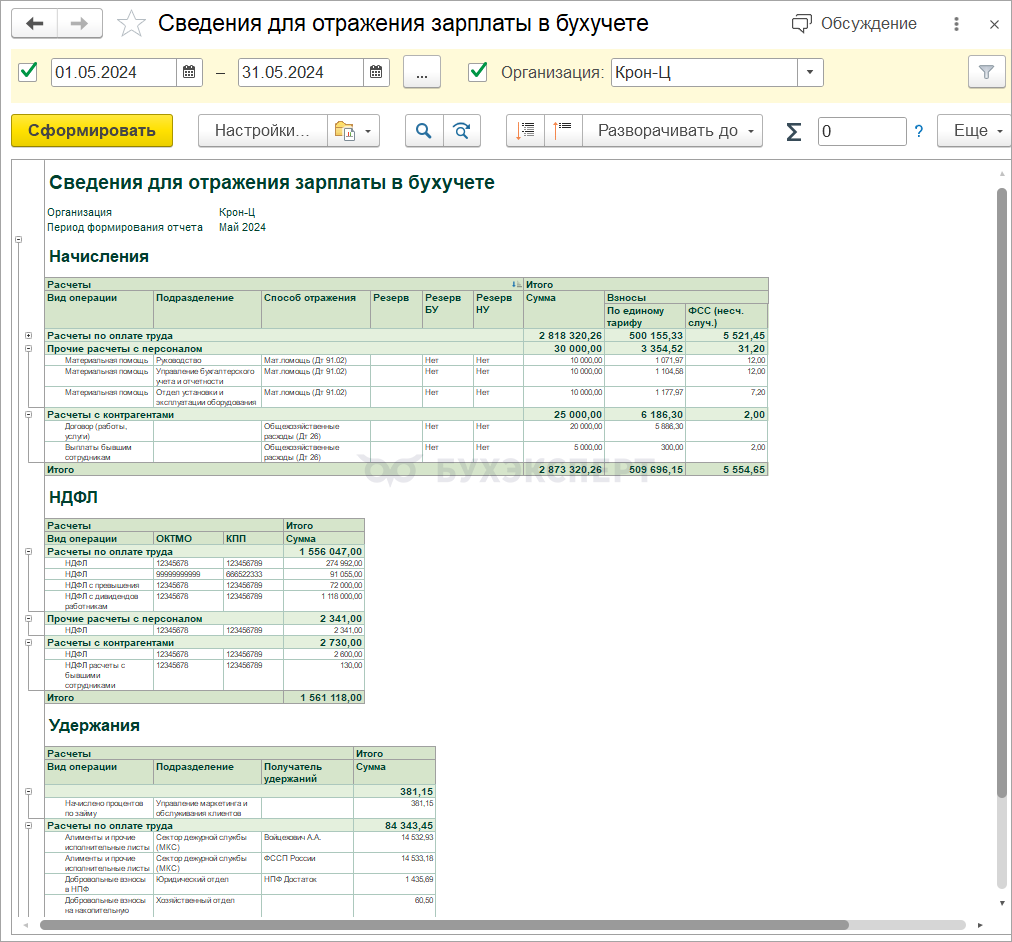Click the Сформировать button
Image resolution: width=1012 pixels, height=942 pixels.
coord(92,131)
